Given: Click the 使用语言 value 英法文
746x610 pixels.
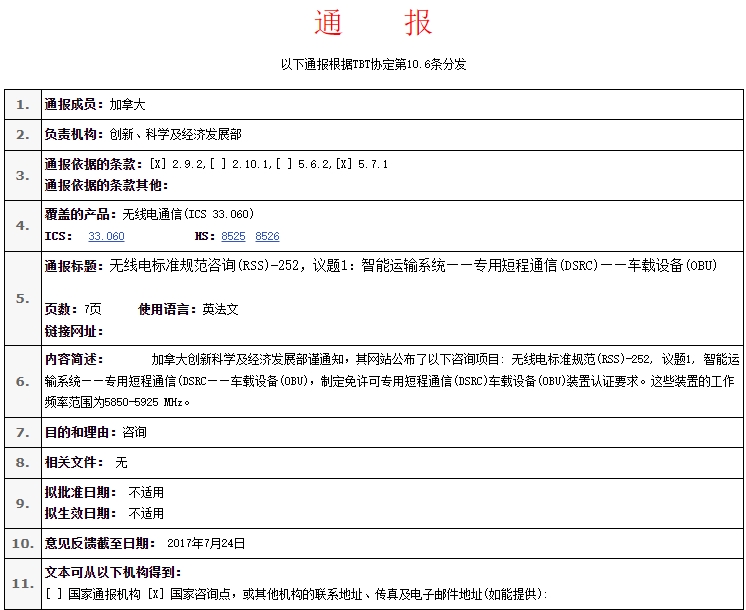Looking at the screenshot, I should coord(220,309).
